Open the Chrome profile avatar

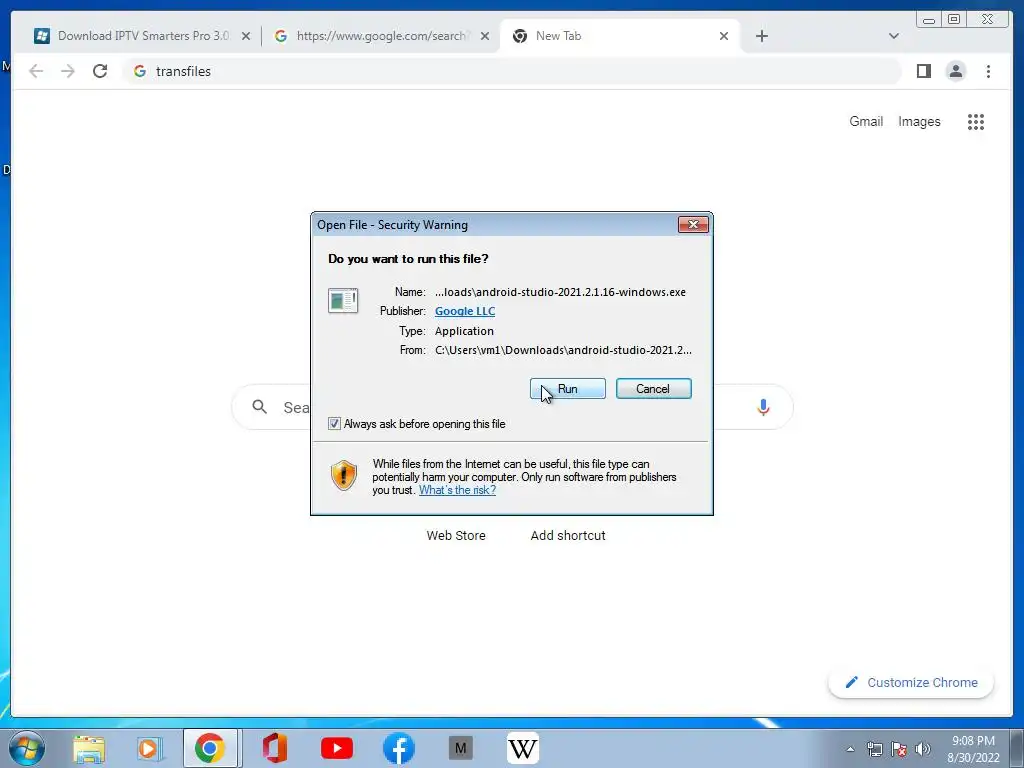coord(955,71)
